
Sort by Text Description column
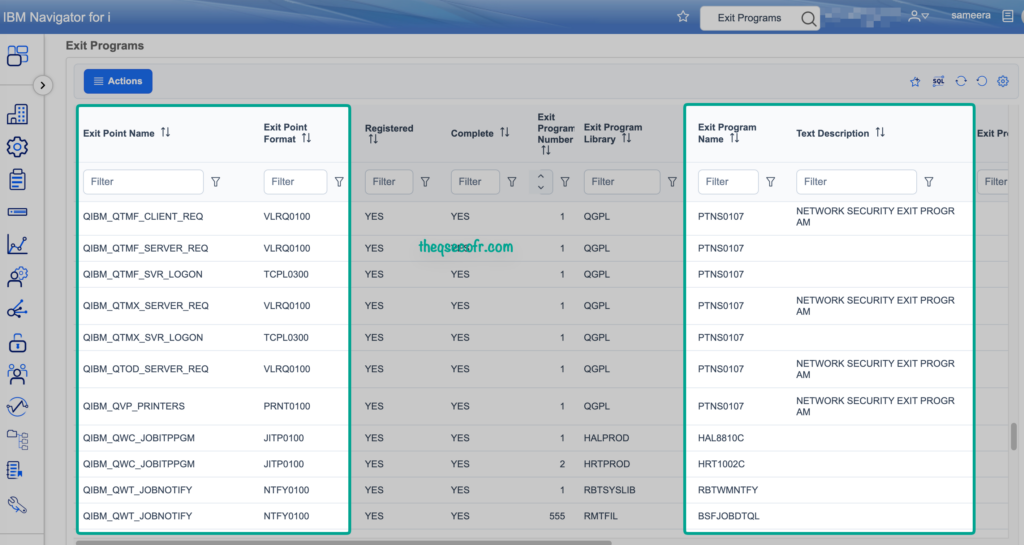[x=880, y=132]
